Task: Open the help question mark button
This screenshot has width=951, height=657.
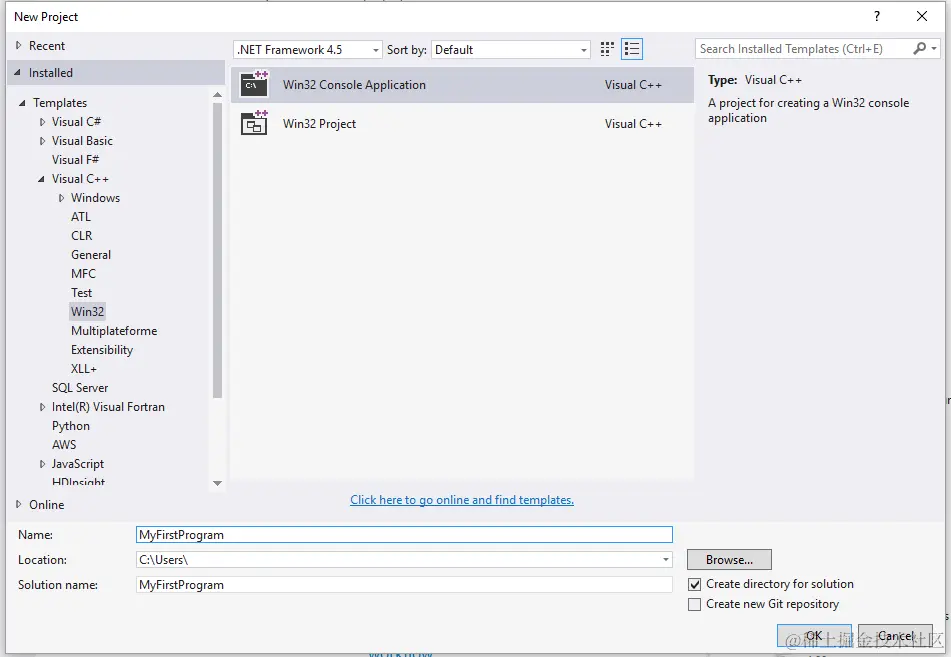Action: click(x=876, y=16)
